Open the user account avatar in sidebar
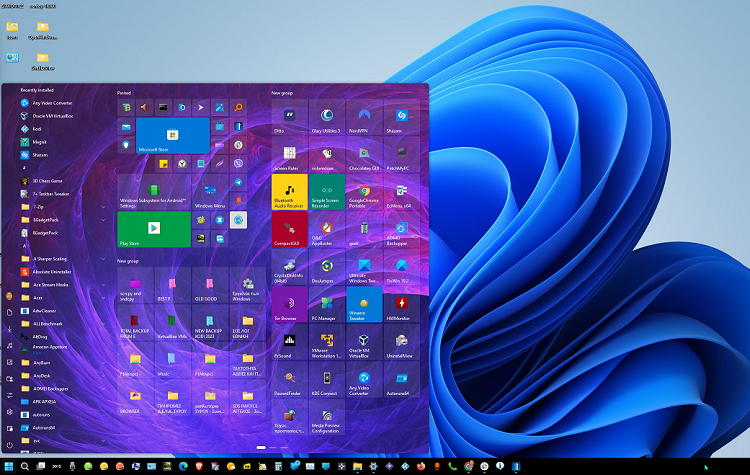The image size is (750, 475). [9, 297]
